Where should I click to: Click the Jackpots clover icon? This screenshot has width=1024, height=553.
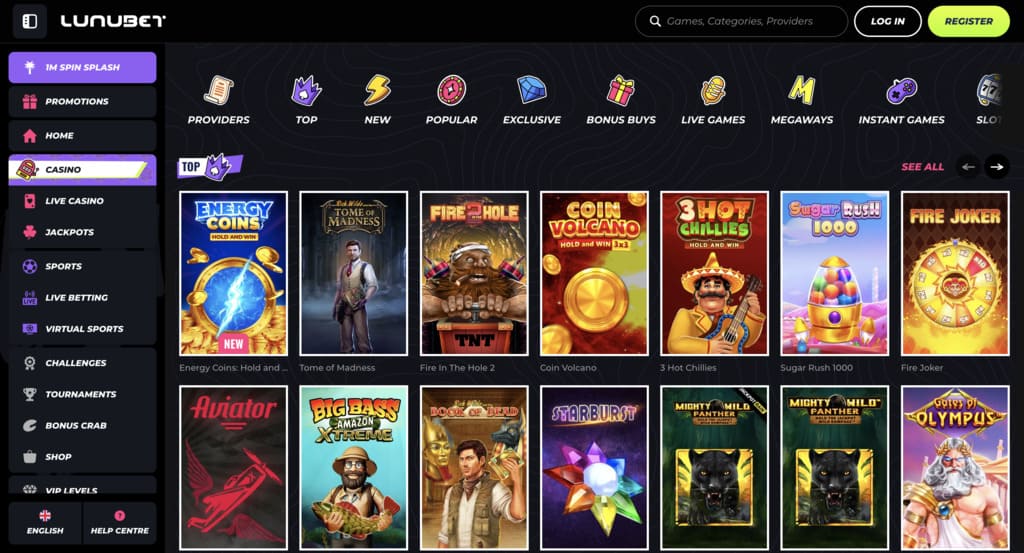click(29, 232)
